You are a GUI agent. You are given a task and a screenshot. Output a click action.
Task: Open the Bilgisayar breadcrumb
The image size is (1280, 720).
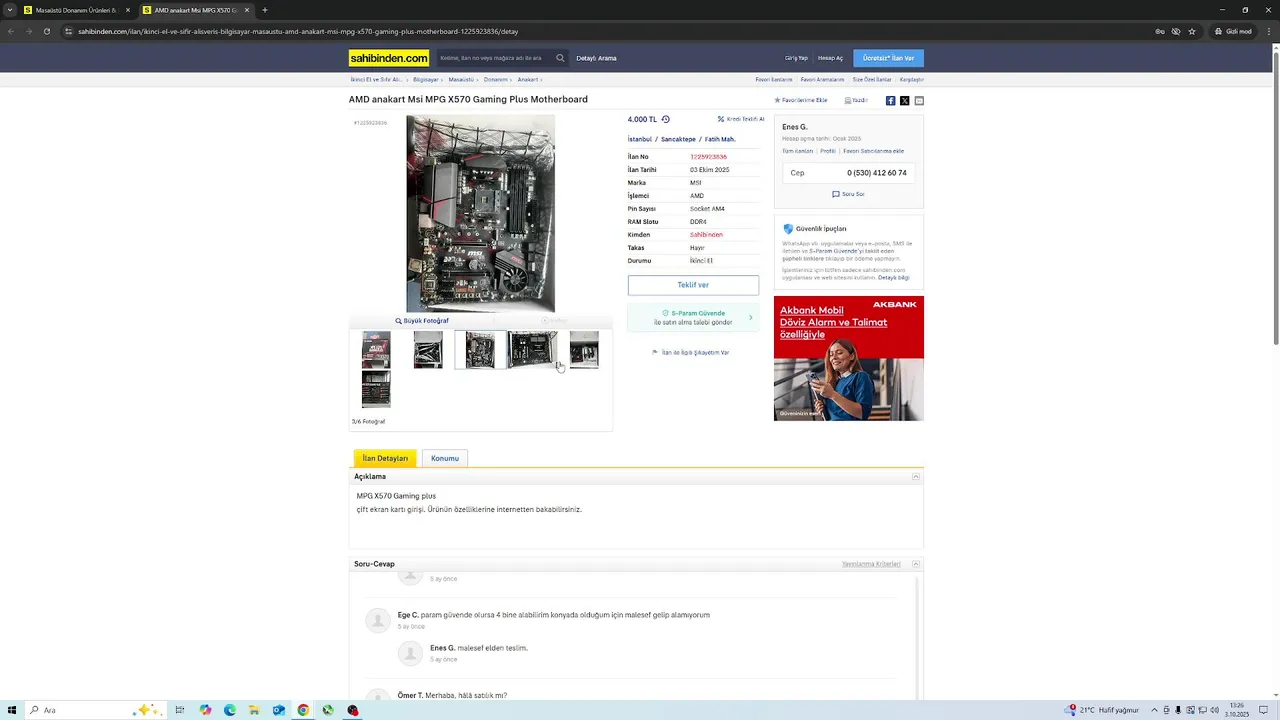pyautogui.click(x=426, y=79)
